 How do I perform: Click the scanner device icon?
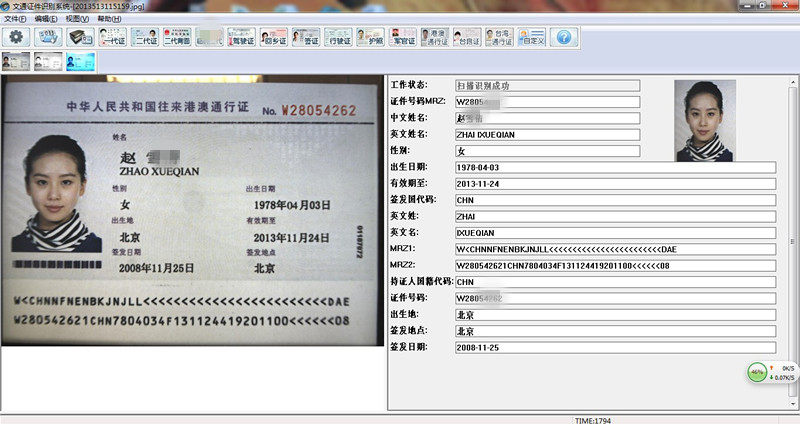pyautogui.click(x=81, y=37)
